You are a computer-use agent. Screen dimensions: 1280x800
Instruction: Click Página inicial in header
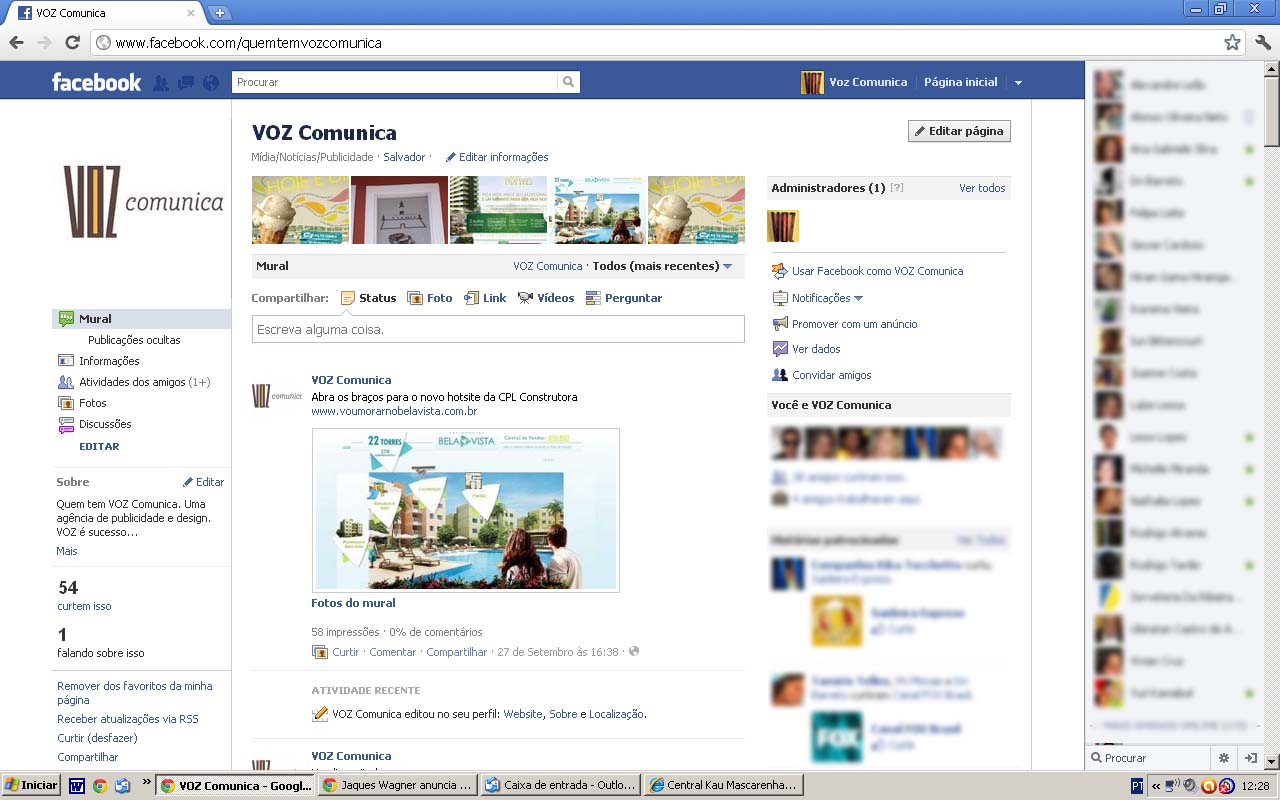click(x=960, y=82)
